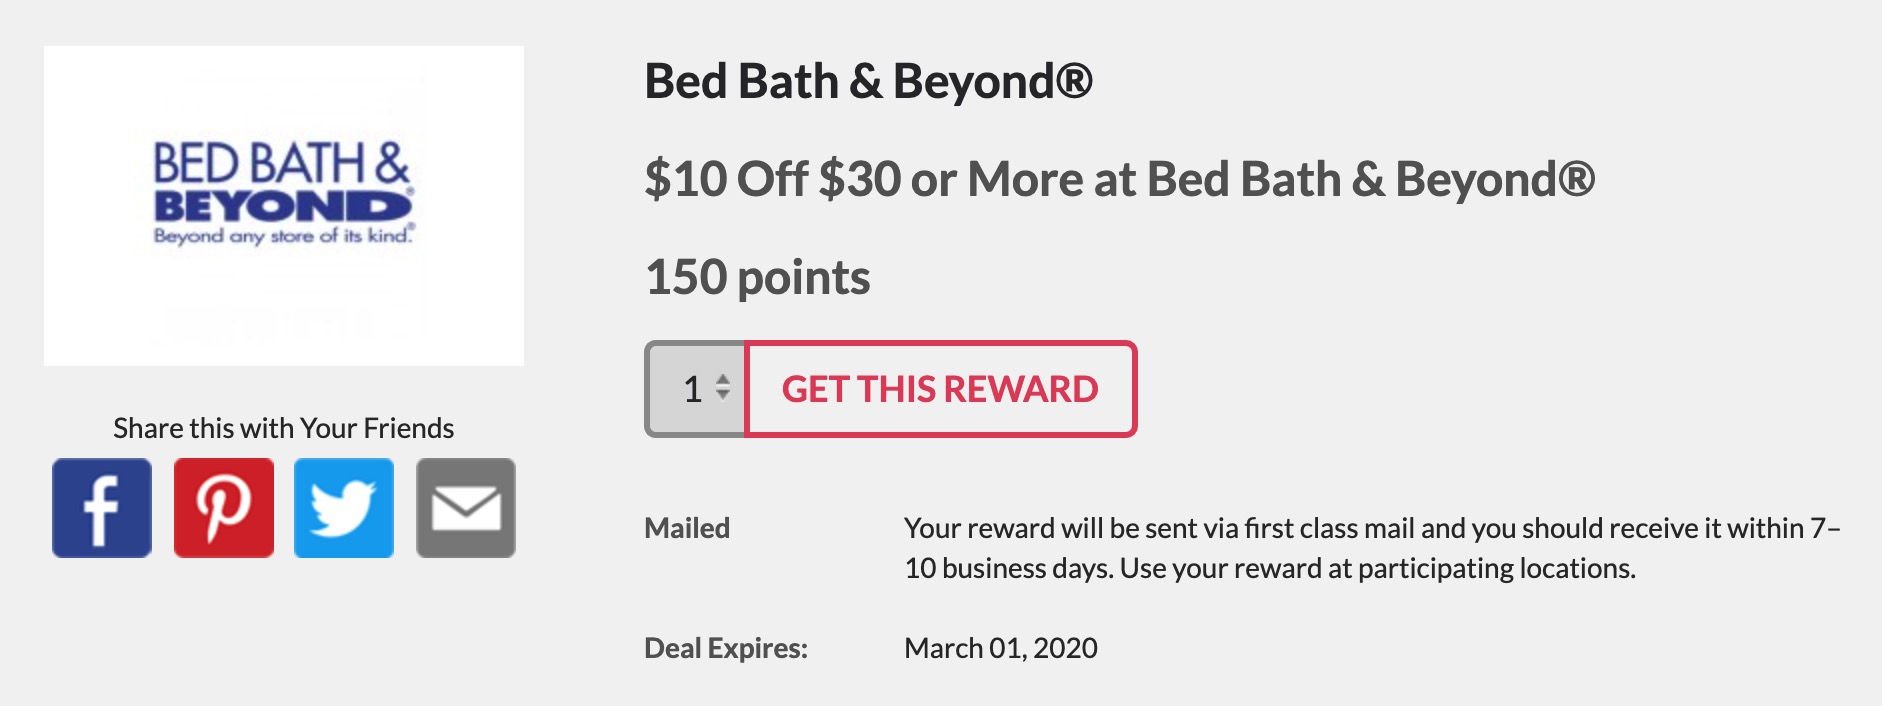Click the Bed Bath & Beyond® title
Viewport: 1882px width, 706px height.
tap(868, 82)
